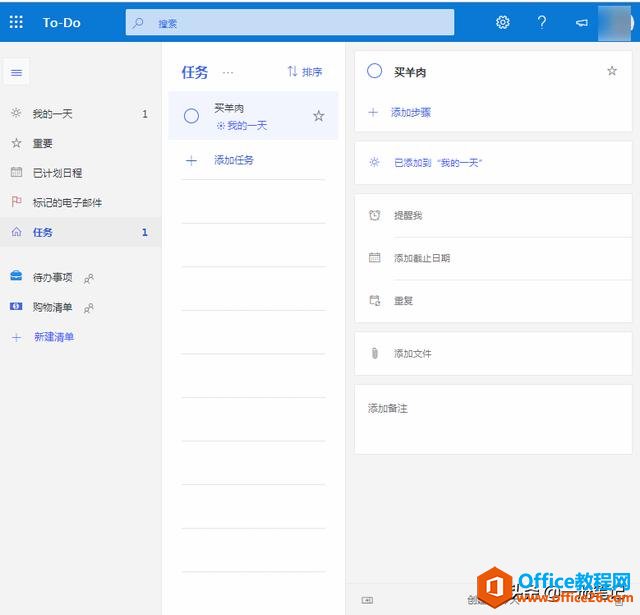Open the megaphone what's new icon

(581, 22)
